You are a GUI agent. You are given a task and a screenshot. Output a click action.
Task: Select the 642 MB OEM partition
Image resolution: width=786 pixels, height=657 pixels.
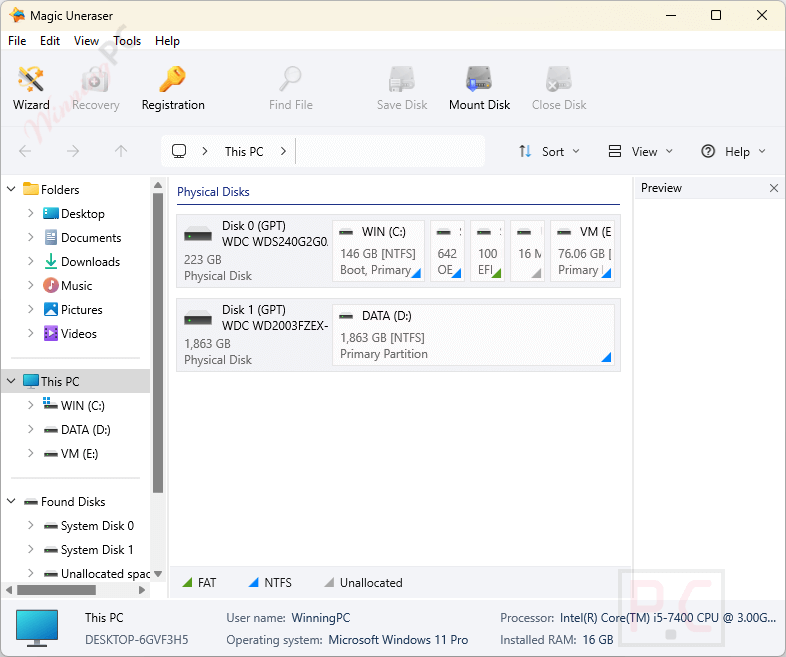(x=447, y=251)
